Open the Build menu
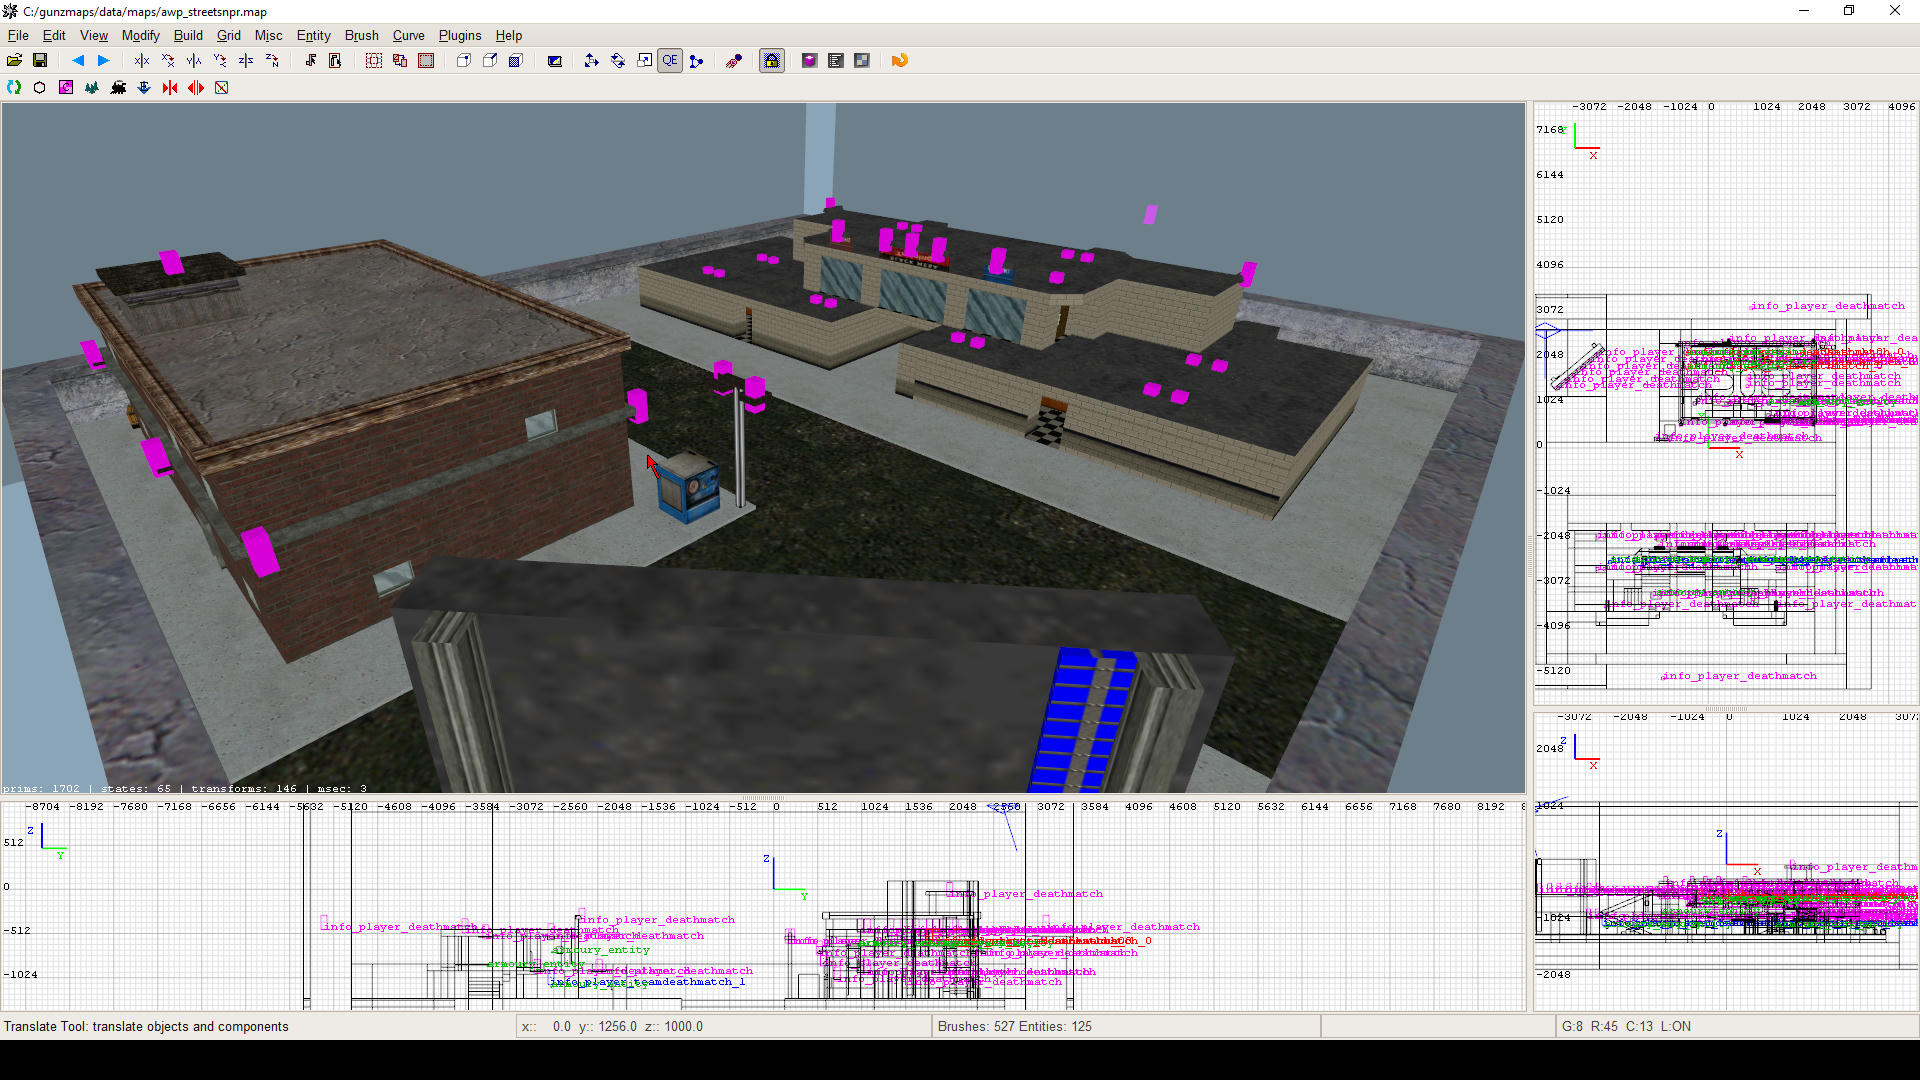This screenshot has width=1920, height=1080. pos(188,35)
